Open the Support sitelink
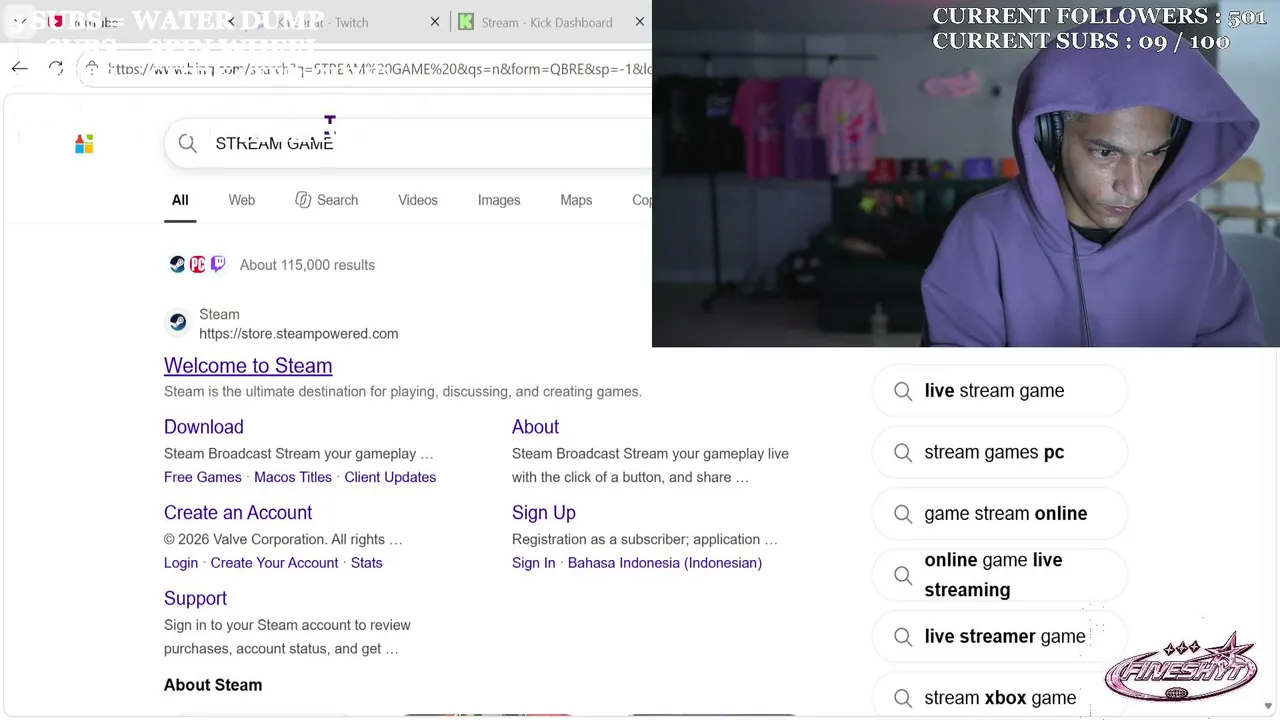The height and width of the screenshot is (720, 1280). (195, 598)
